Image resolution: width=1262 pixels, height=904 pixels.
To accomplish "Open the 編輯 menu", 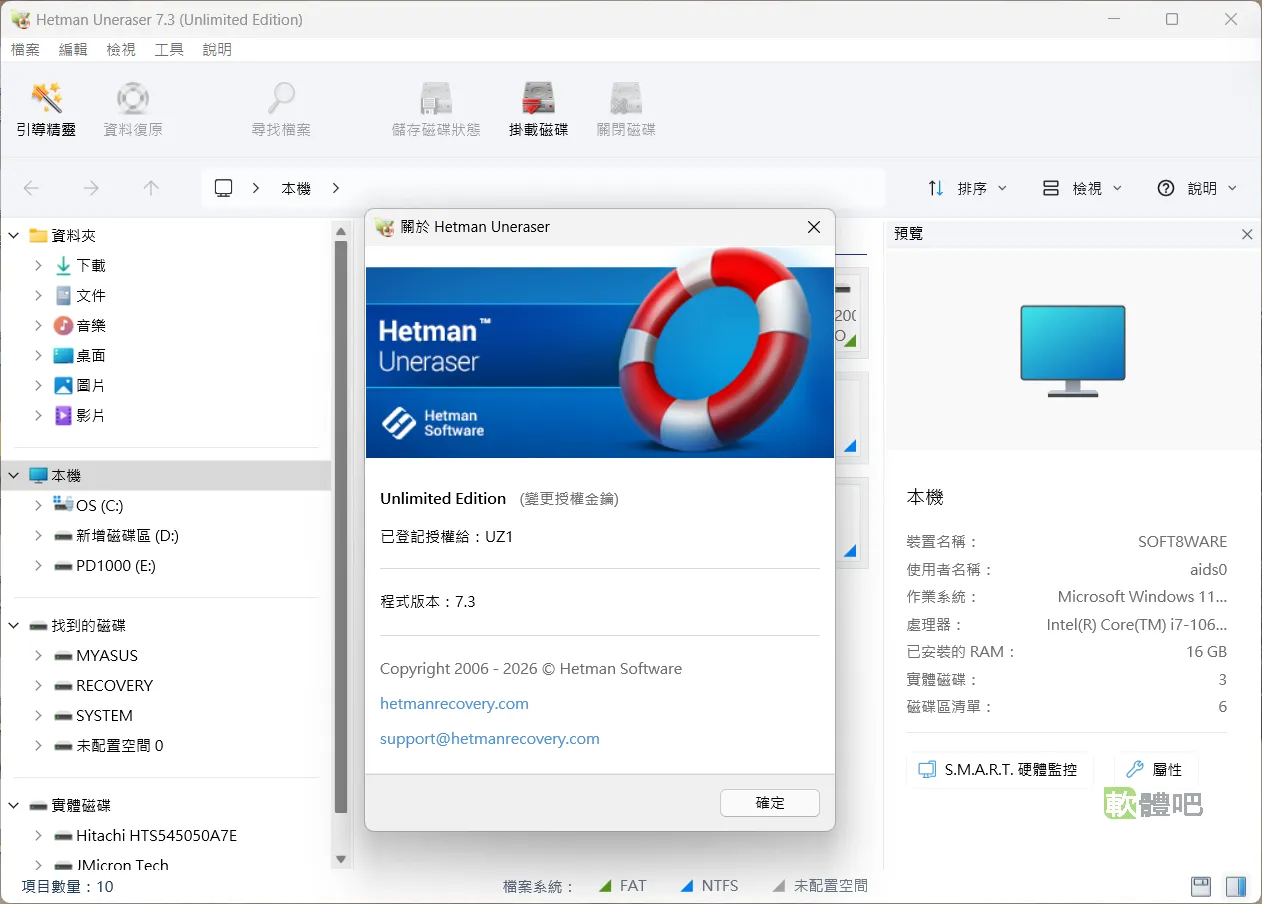I will point(73,49).
